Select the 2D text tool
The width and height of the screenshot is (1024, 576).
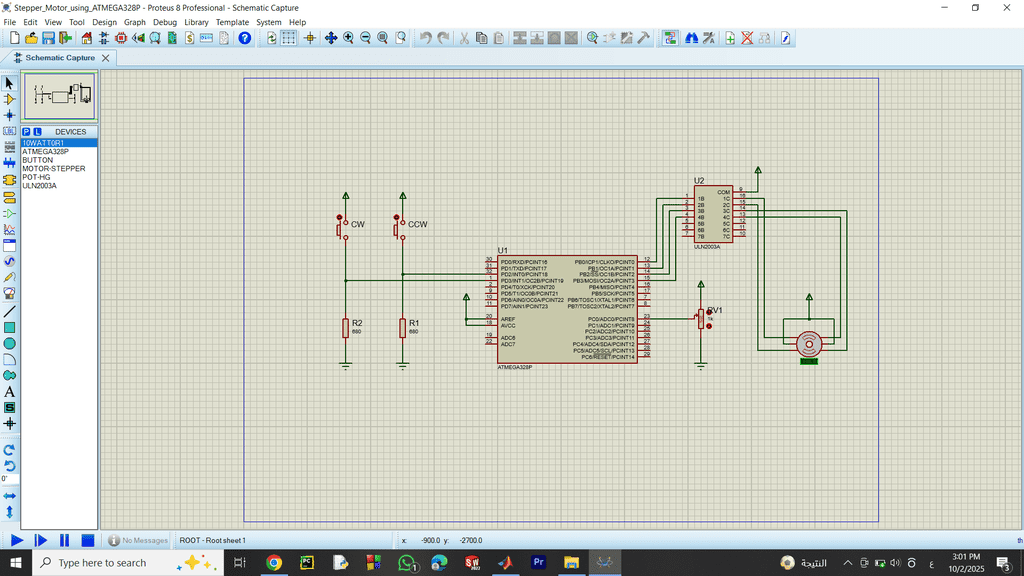(x=10, y=392)
